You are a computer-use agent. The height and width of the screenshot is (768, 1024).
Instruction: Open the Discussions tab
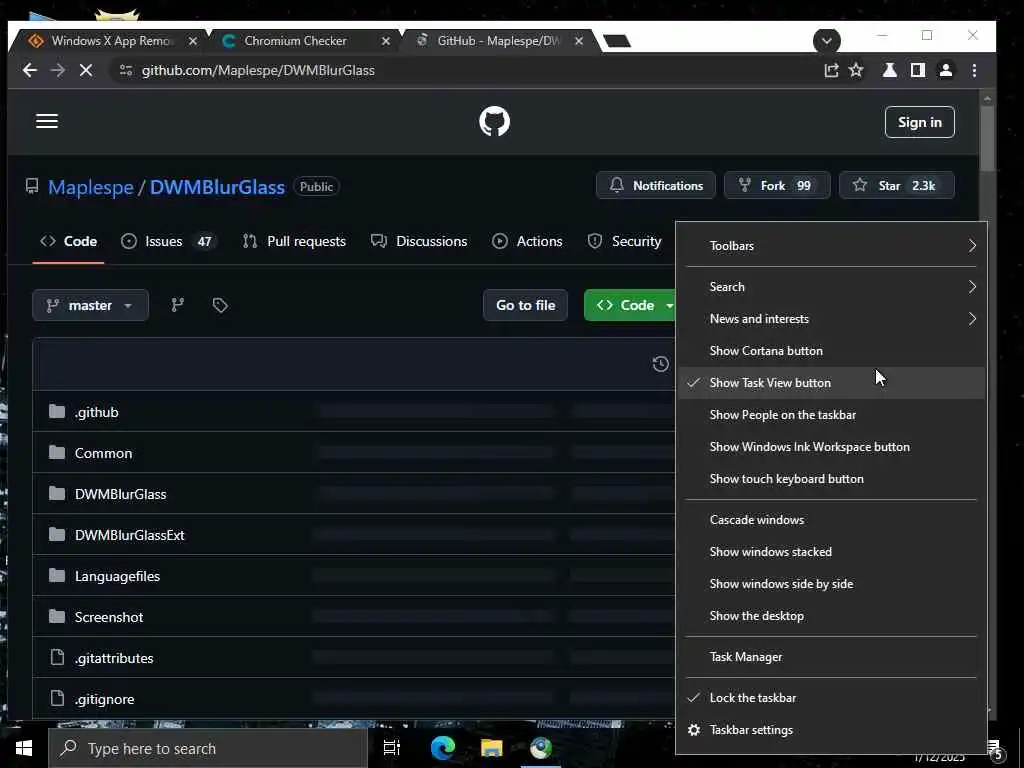click(x=419, y=241)
